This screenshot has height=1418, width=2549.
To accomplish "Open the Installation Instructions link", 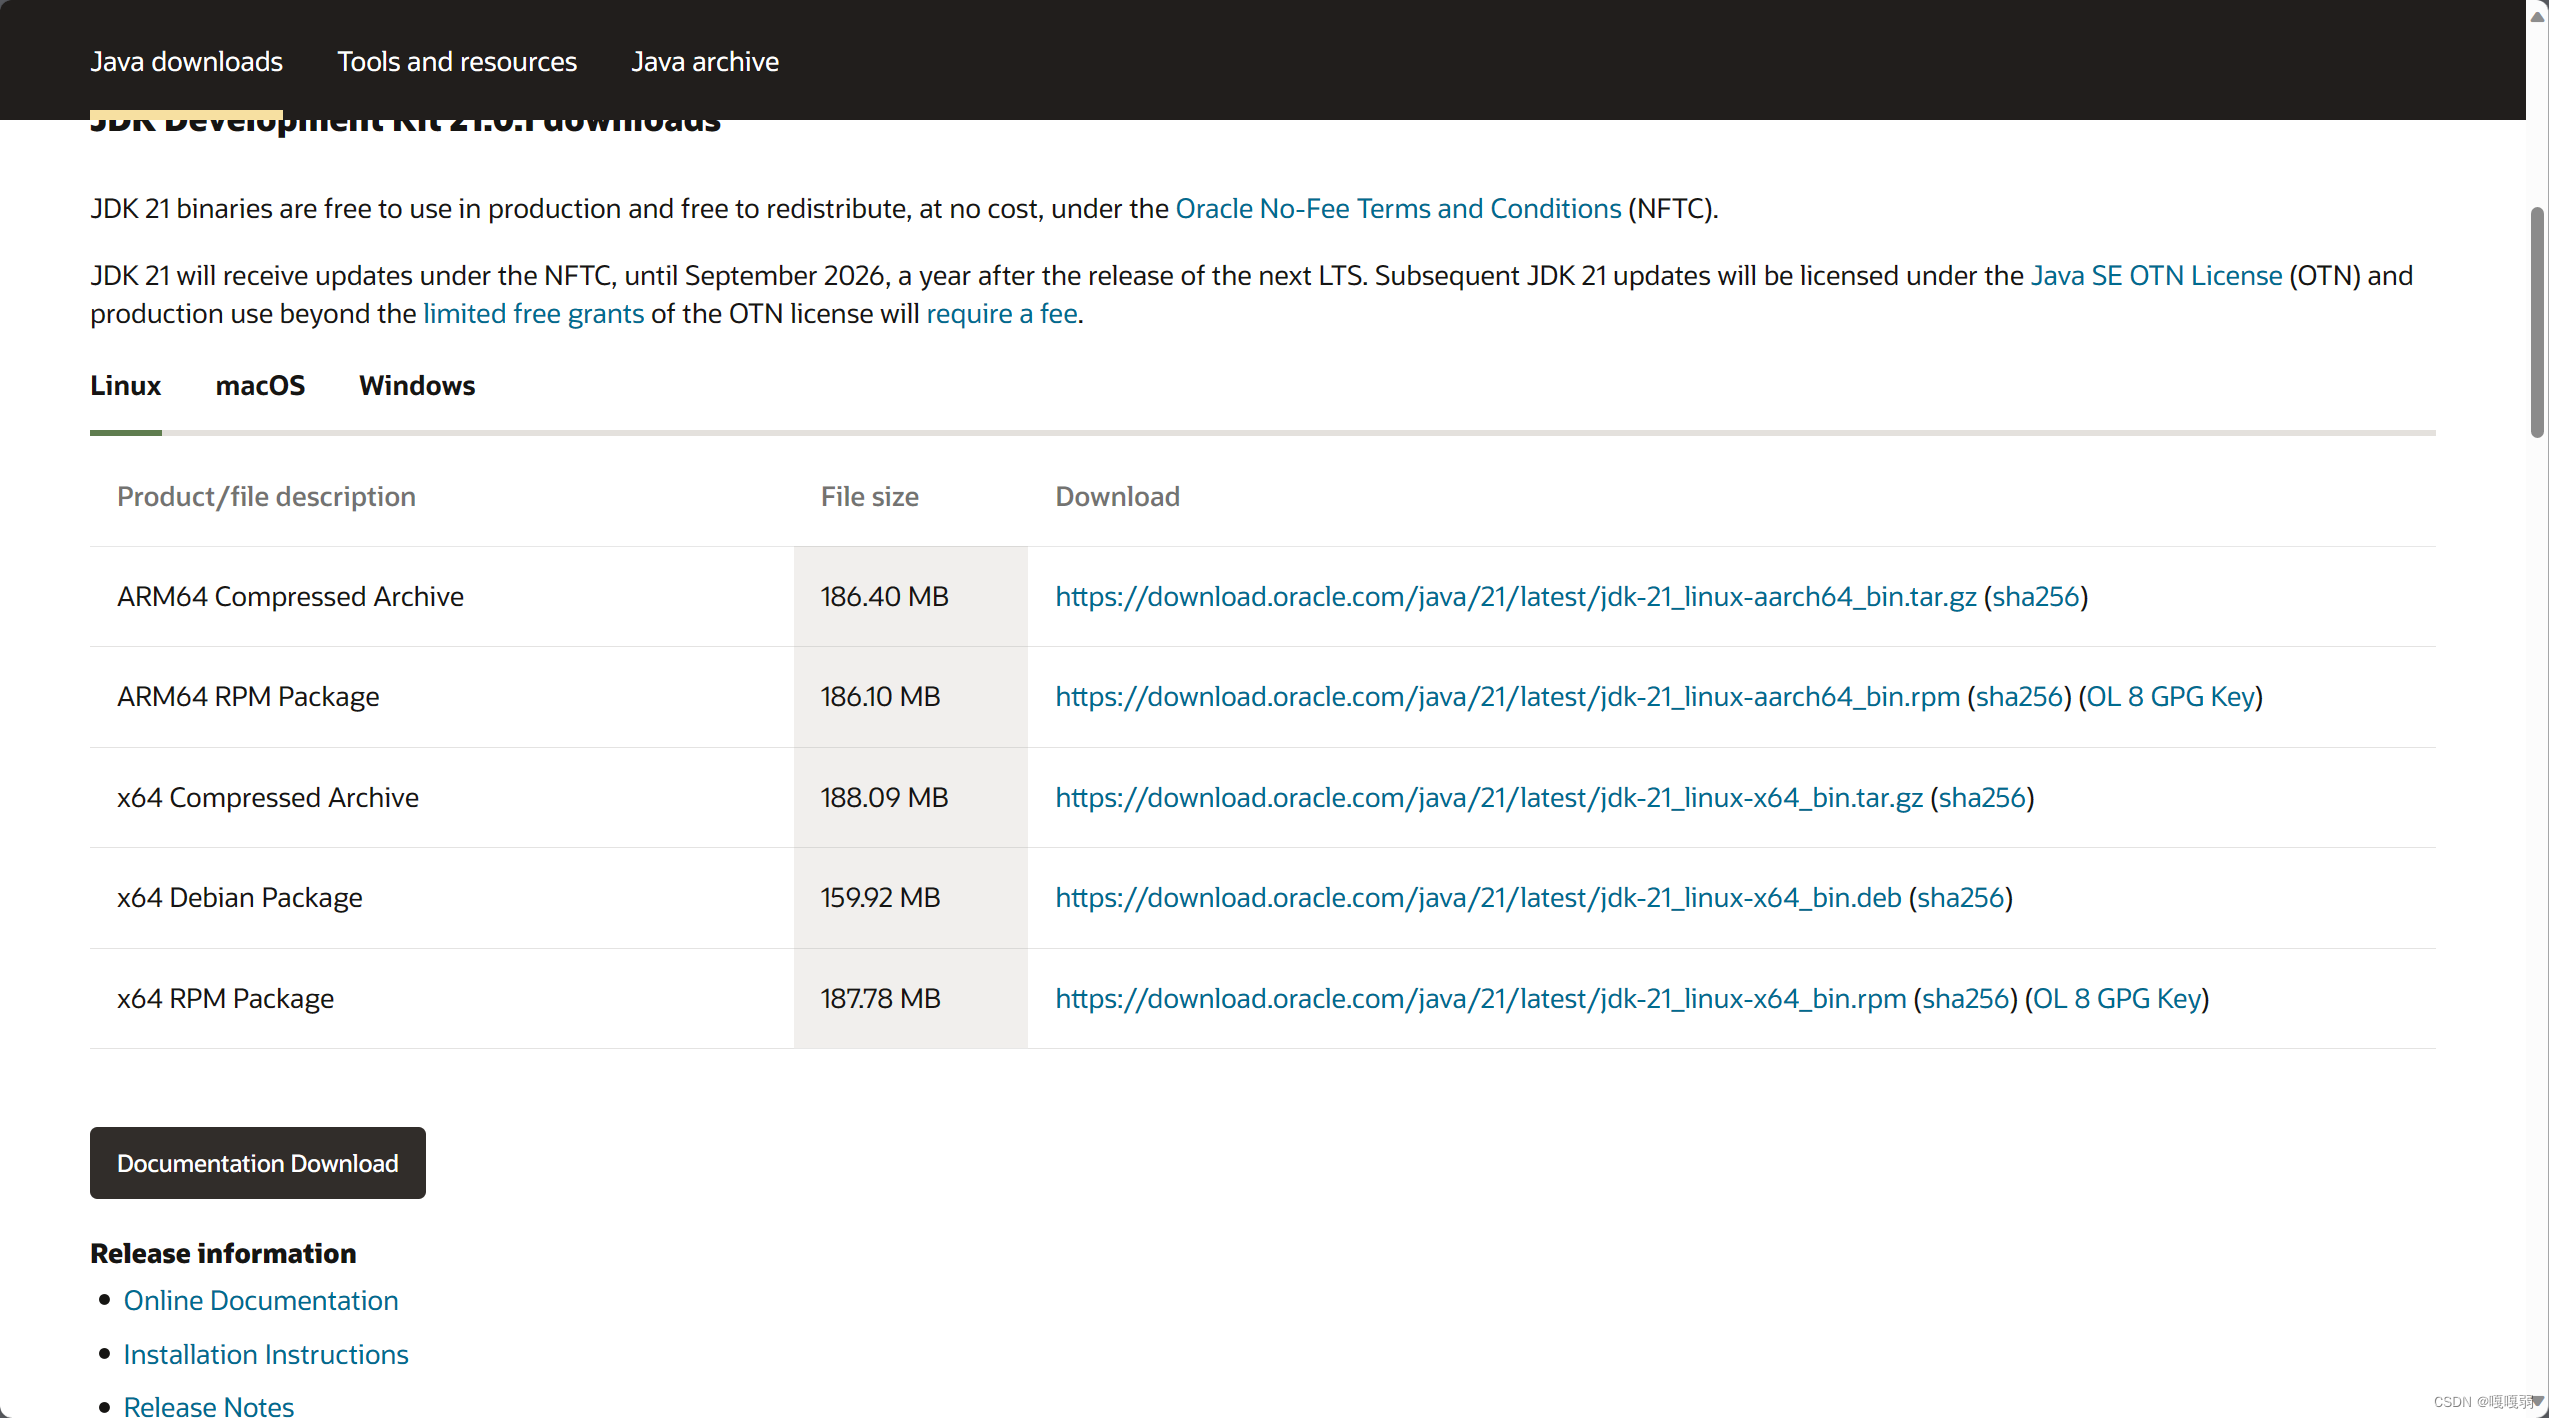I will pos(266,1355).
